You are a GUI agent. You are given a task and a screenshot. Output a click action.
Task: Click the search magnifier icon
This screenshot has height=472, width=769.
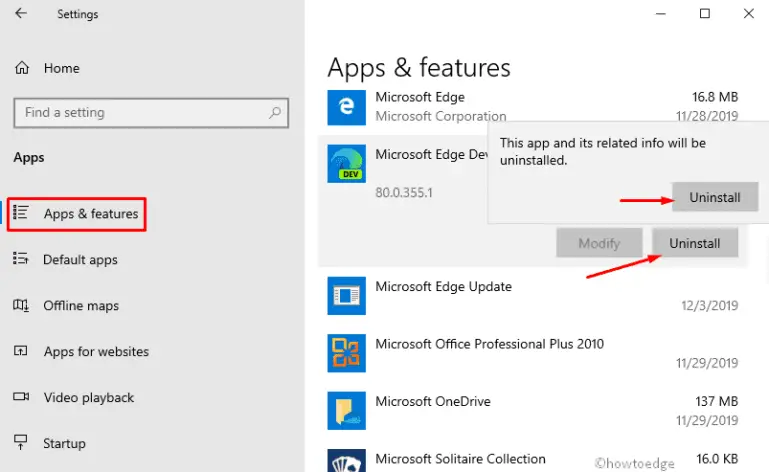(x=275, y=112)
